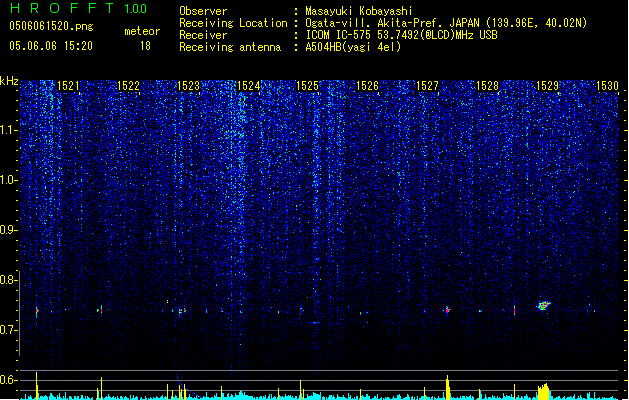The width and height of the screenshot is (629, 400).
Task: Click the kHz axis unit label
Action: (9, 81)
